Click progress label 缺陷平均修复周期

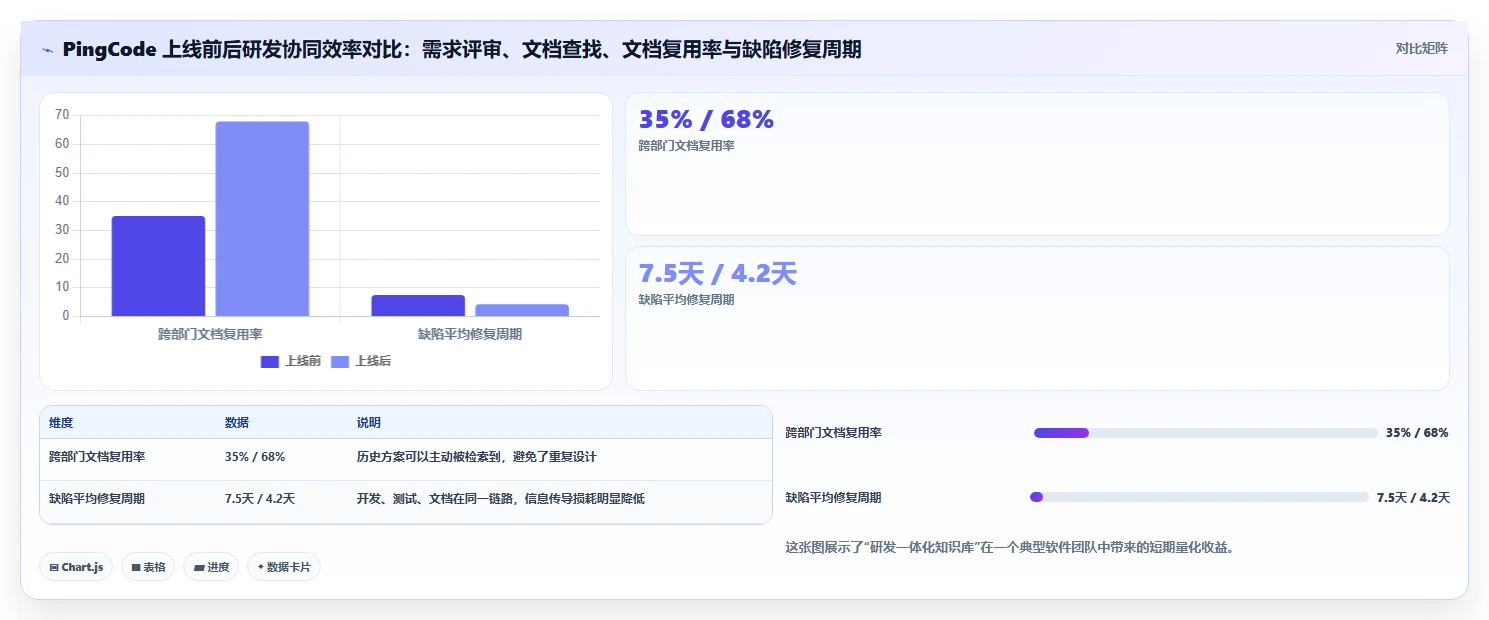point(833,497)
